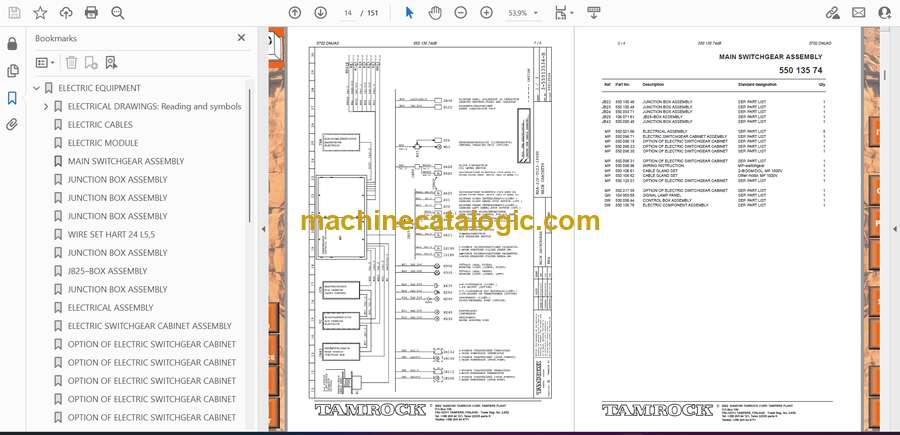Open the find text search tool
900x435 pixels.
[118, 13]
